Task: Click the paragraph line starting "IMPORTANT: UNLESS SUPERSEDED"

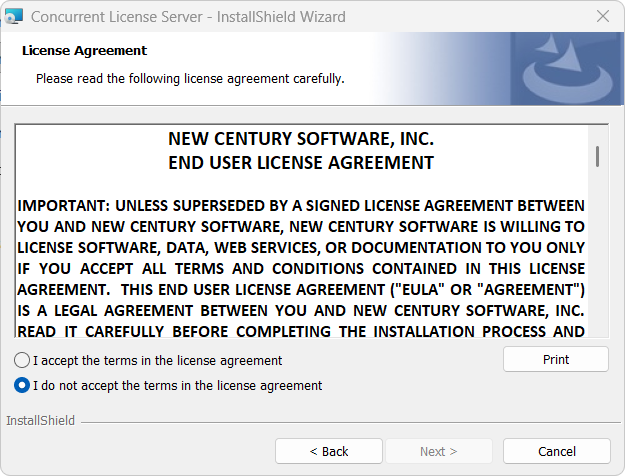Action: click(301, 206)
